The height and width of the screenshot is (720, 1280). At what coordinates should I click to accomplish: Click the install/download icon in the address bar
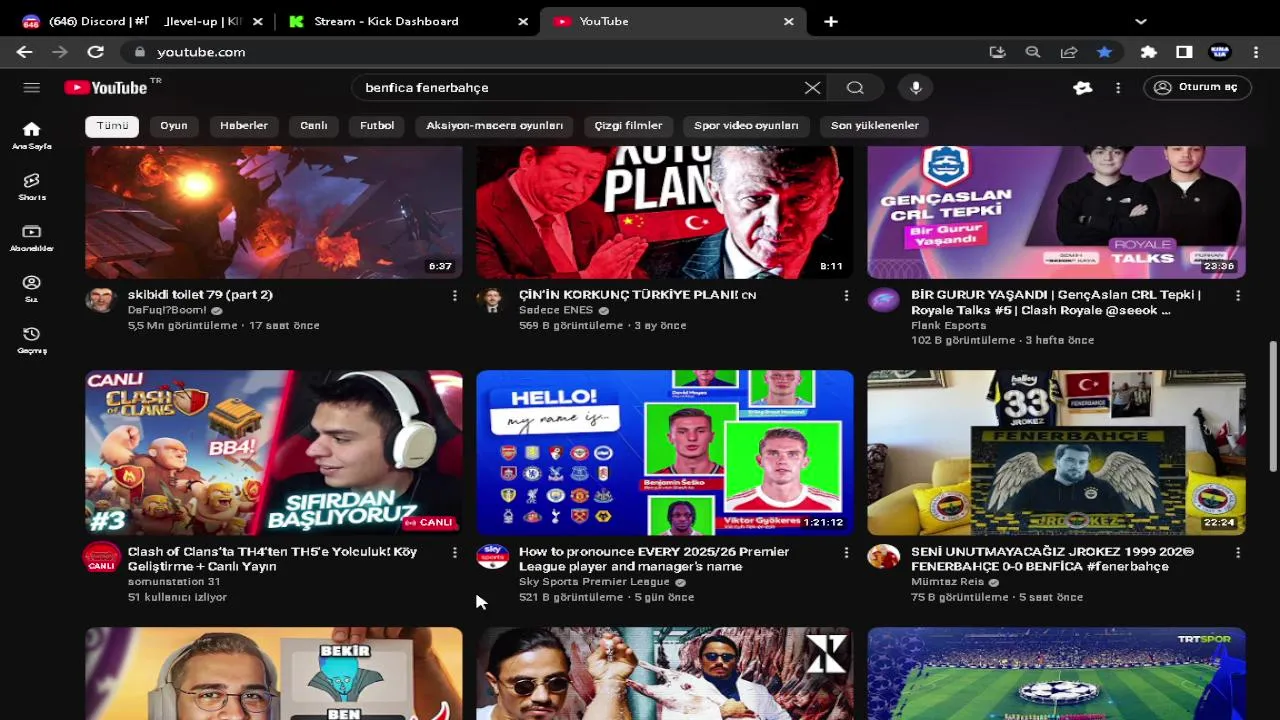997,52
